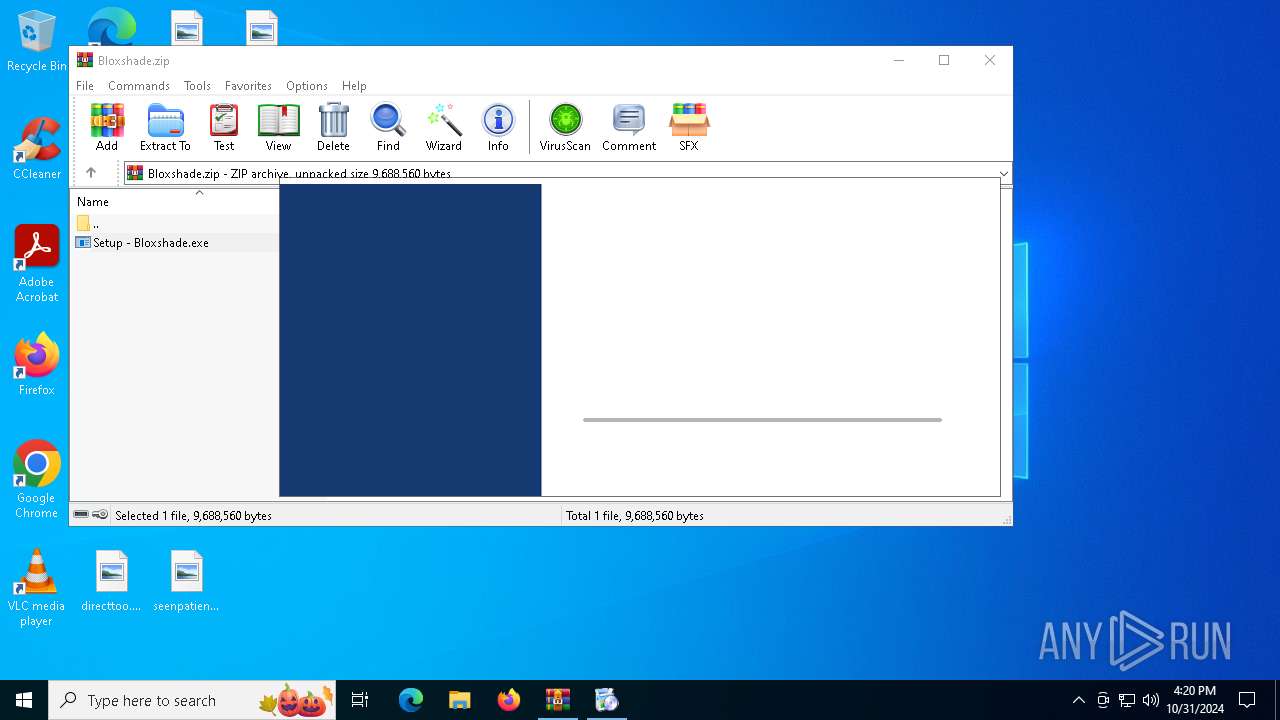Expand the archive path dropdown arrow
1280x720 pixels.
coord(1004,174)
